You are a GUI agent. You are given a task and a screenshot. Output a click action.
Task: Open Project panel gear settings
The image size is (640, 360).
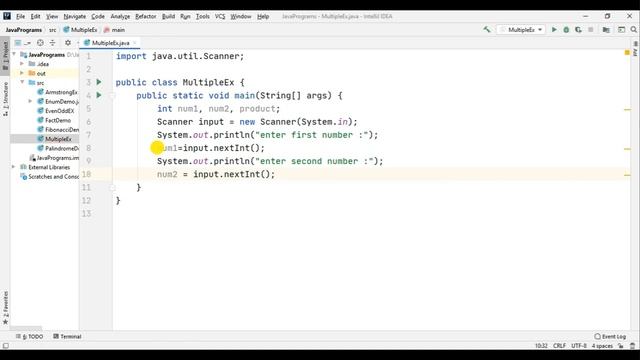click(68, 42)
